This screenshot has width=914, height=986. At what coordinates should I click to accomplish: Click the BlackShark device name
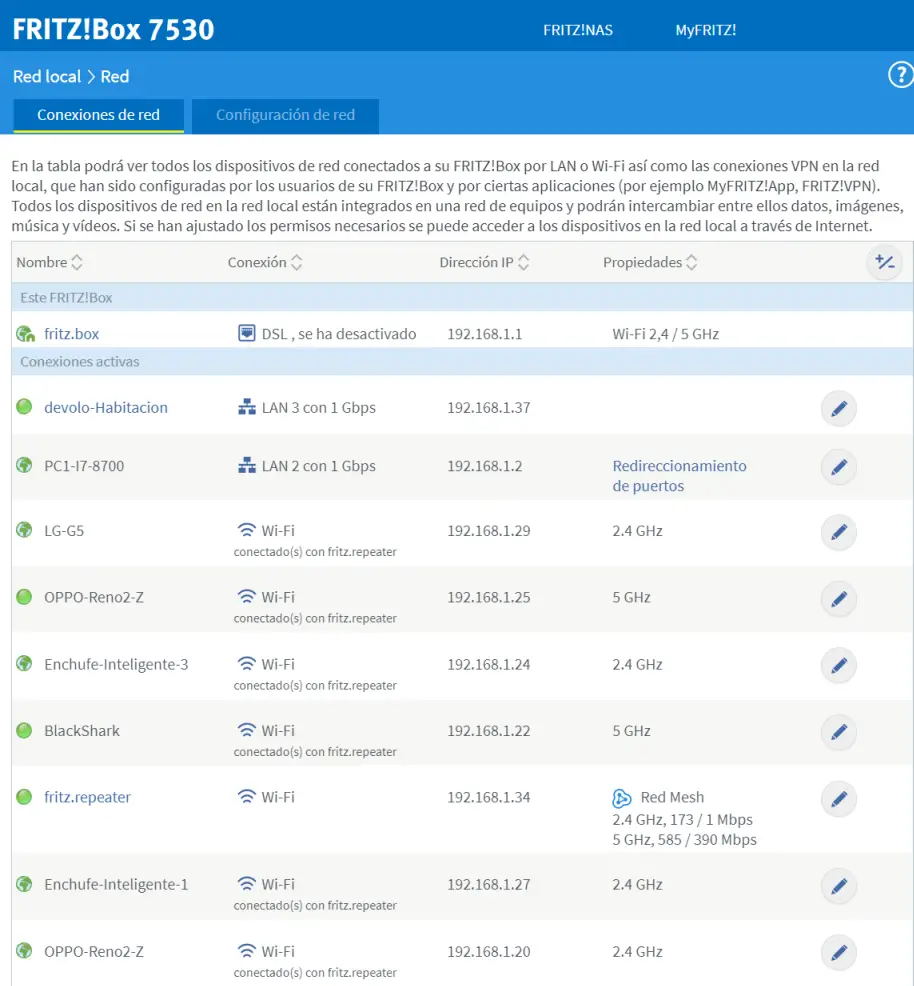[82, 731]
